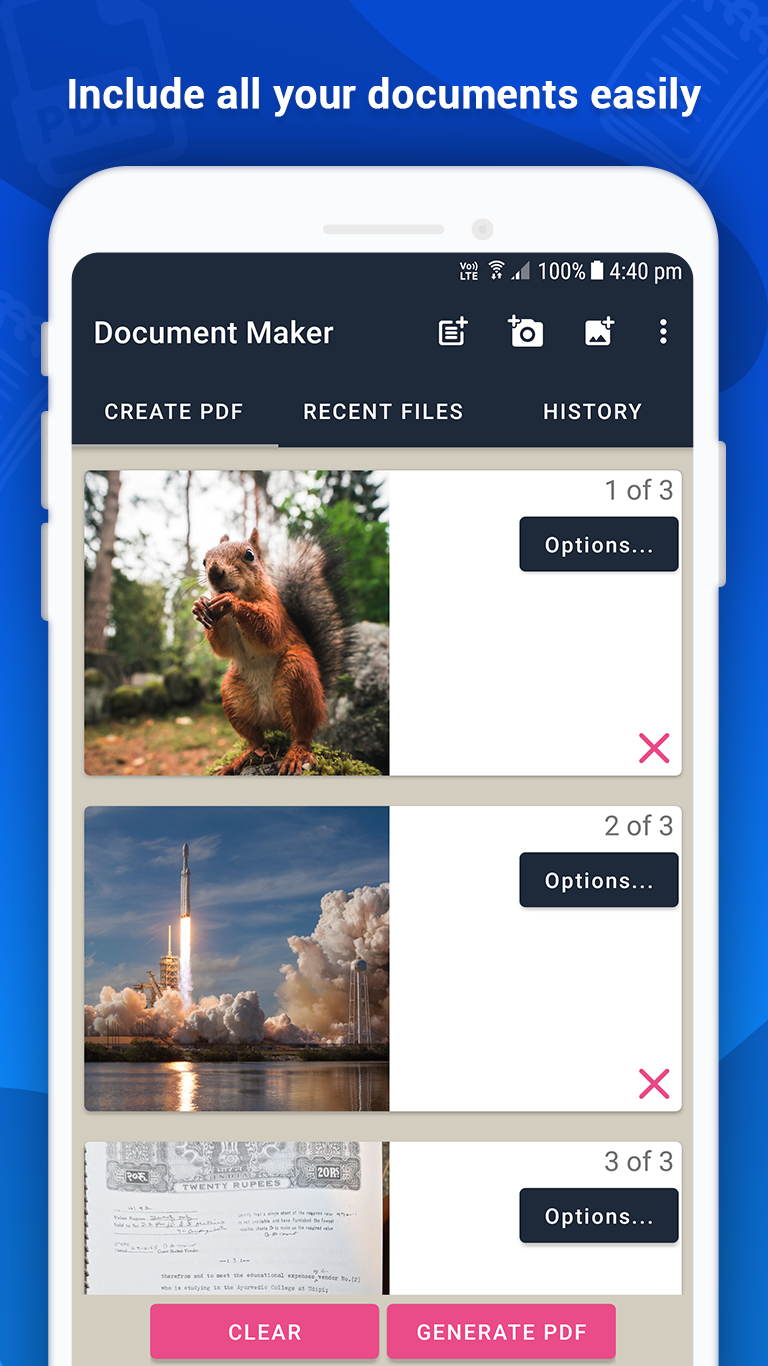Tap the 100% battery percentage text
The height and width of the screenshot is (1366, 768).
tap(561, 271)
